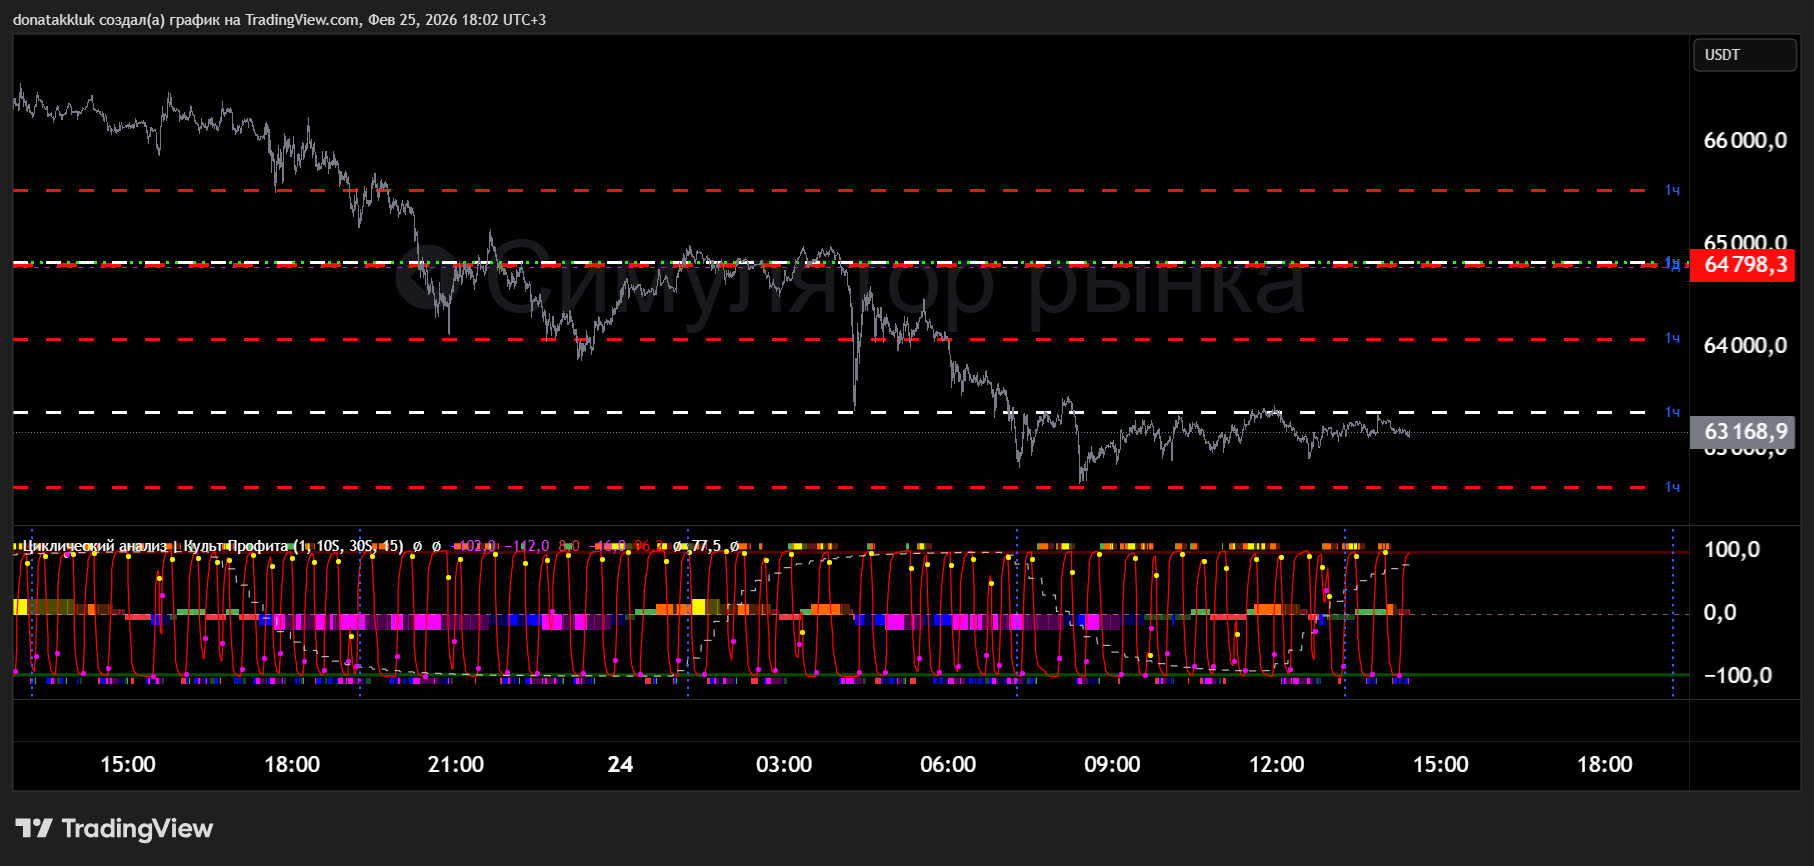Open the USDT currency selector
The image size is (1814, 866).
[1743, 55]
